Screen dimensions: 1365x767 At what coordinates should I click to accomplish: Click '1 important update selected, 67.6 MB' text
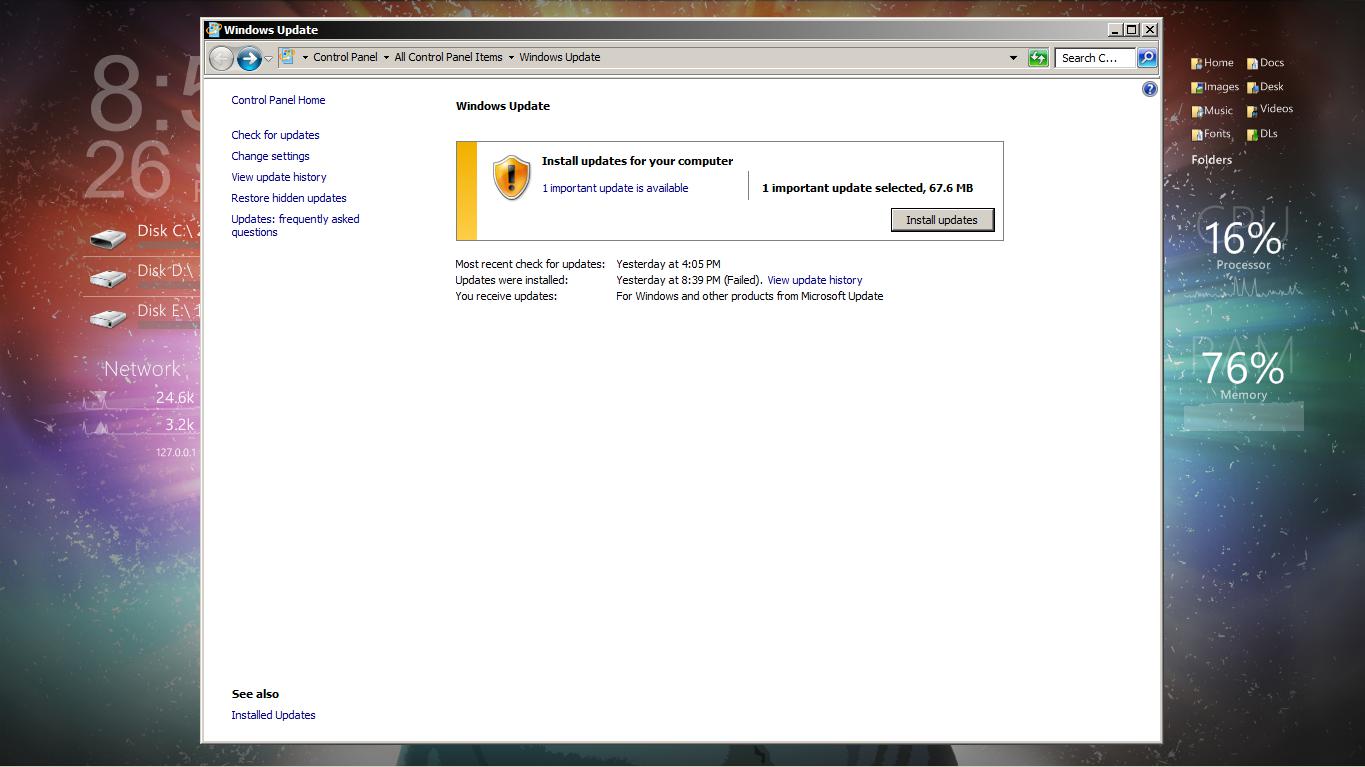867,188
